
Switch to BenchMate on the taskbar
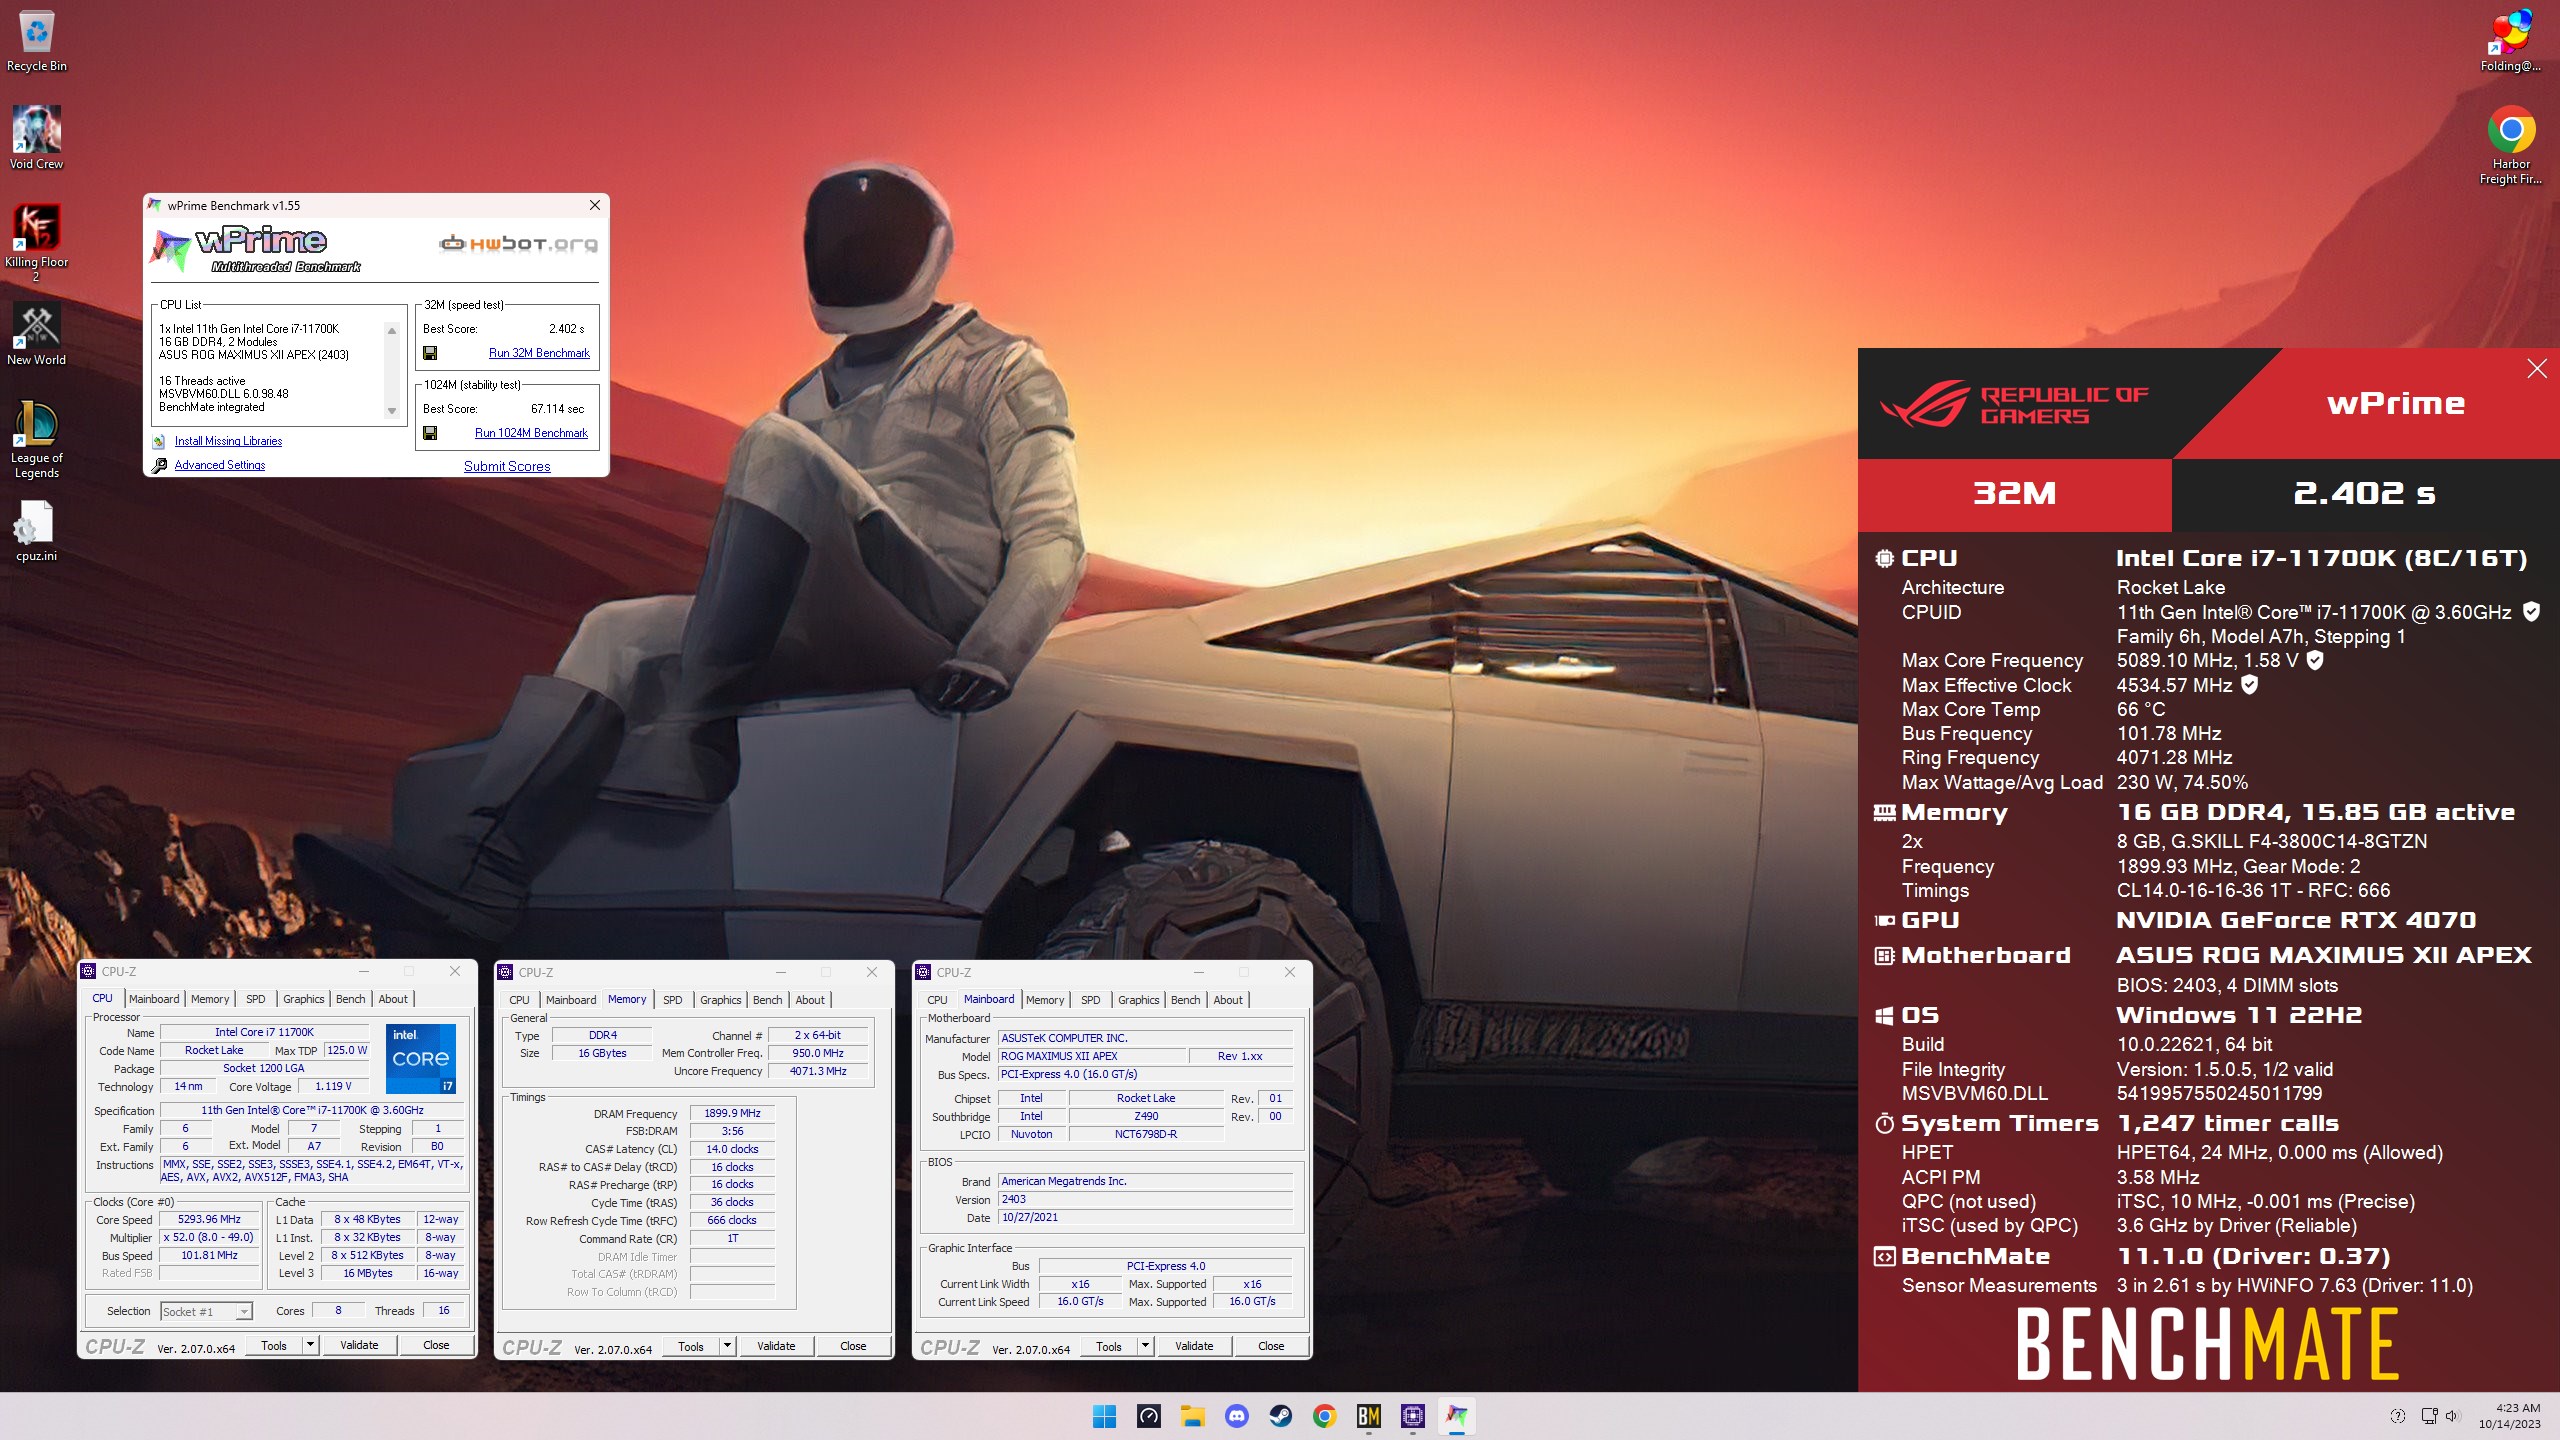pyautogui.click(x=1368, y=1416)
